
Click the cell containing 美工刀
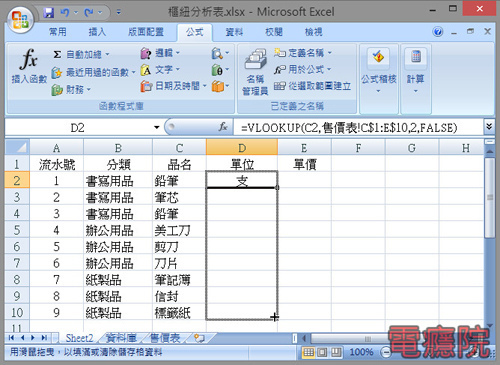tap(179, 230)
